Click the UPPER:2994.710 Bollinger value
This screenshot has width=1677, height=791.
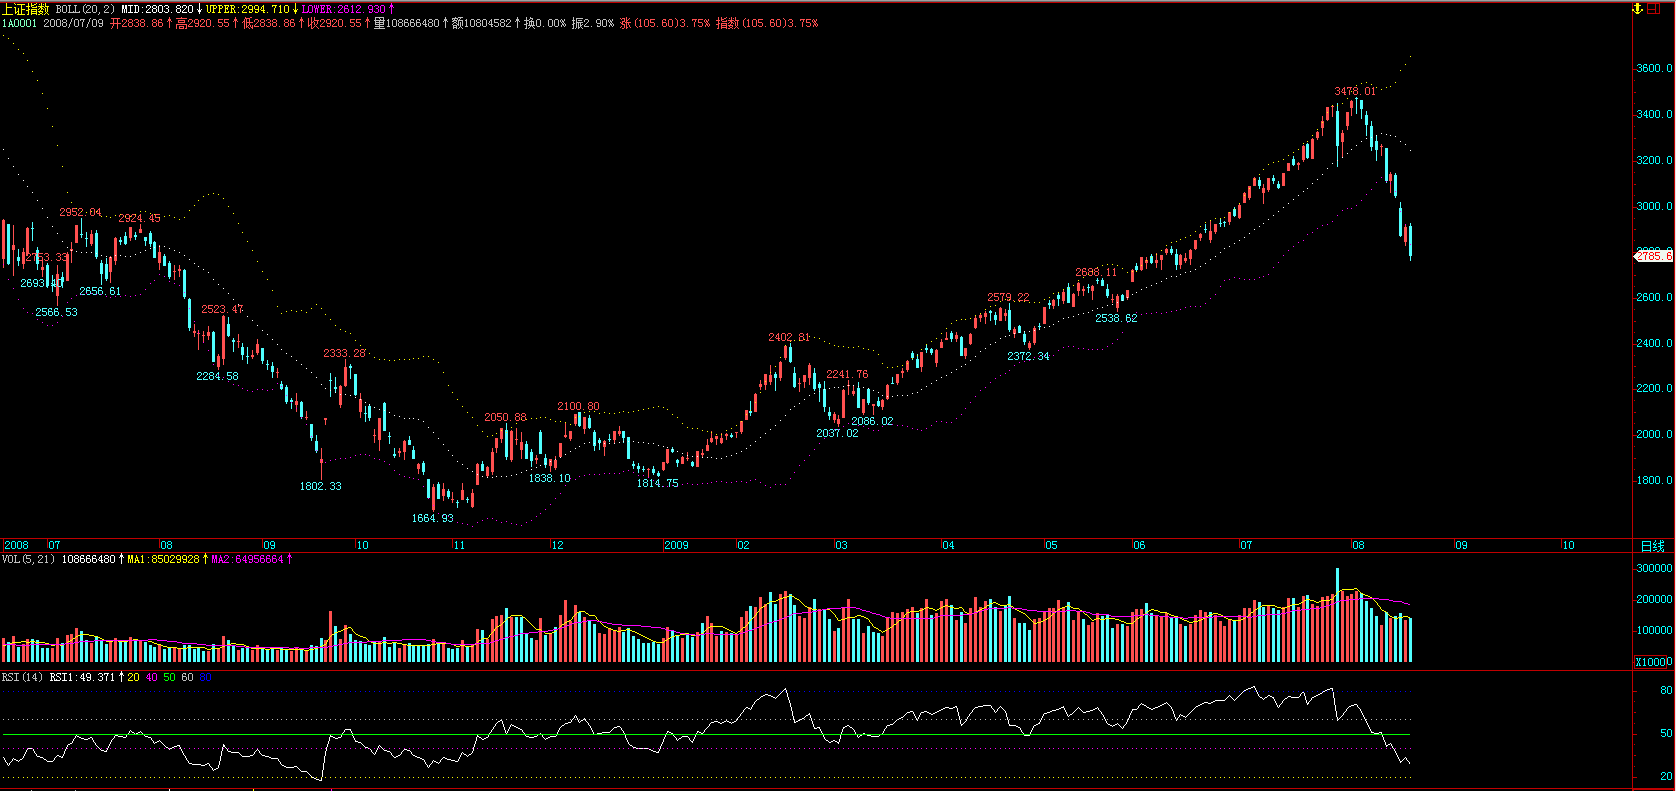pos(247,9)
